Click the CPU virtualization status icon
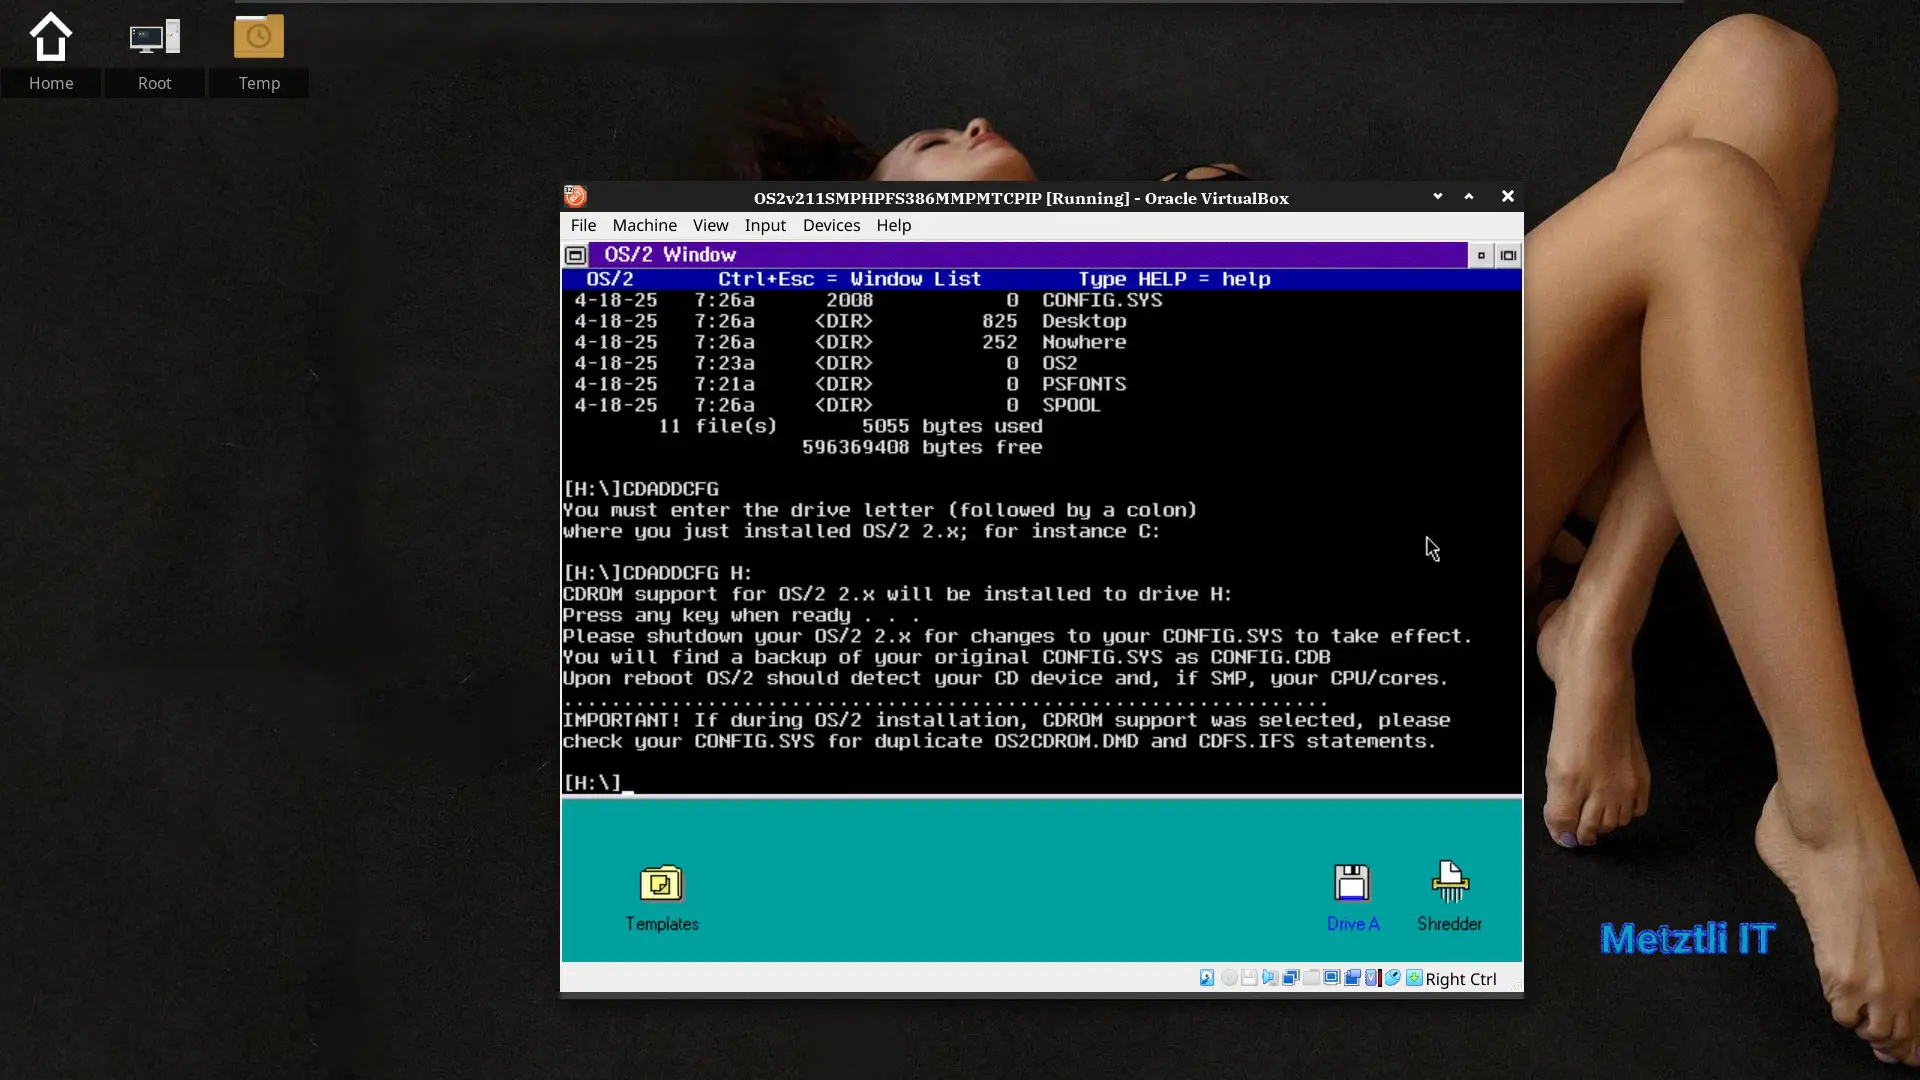 pos(1373,978)
